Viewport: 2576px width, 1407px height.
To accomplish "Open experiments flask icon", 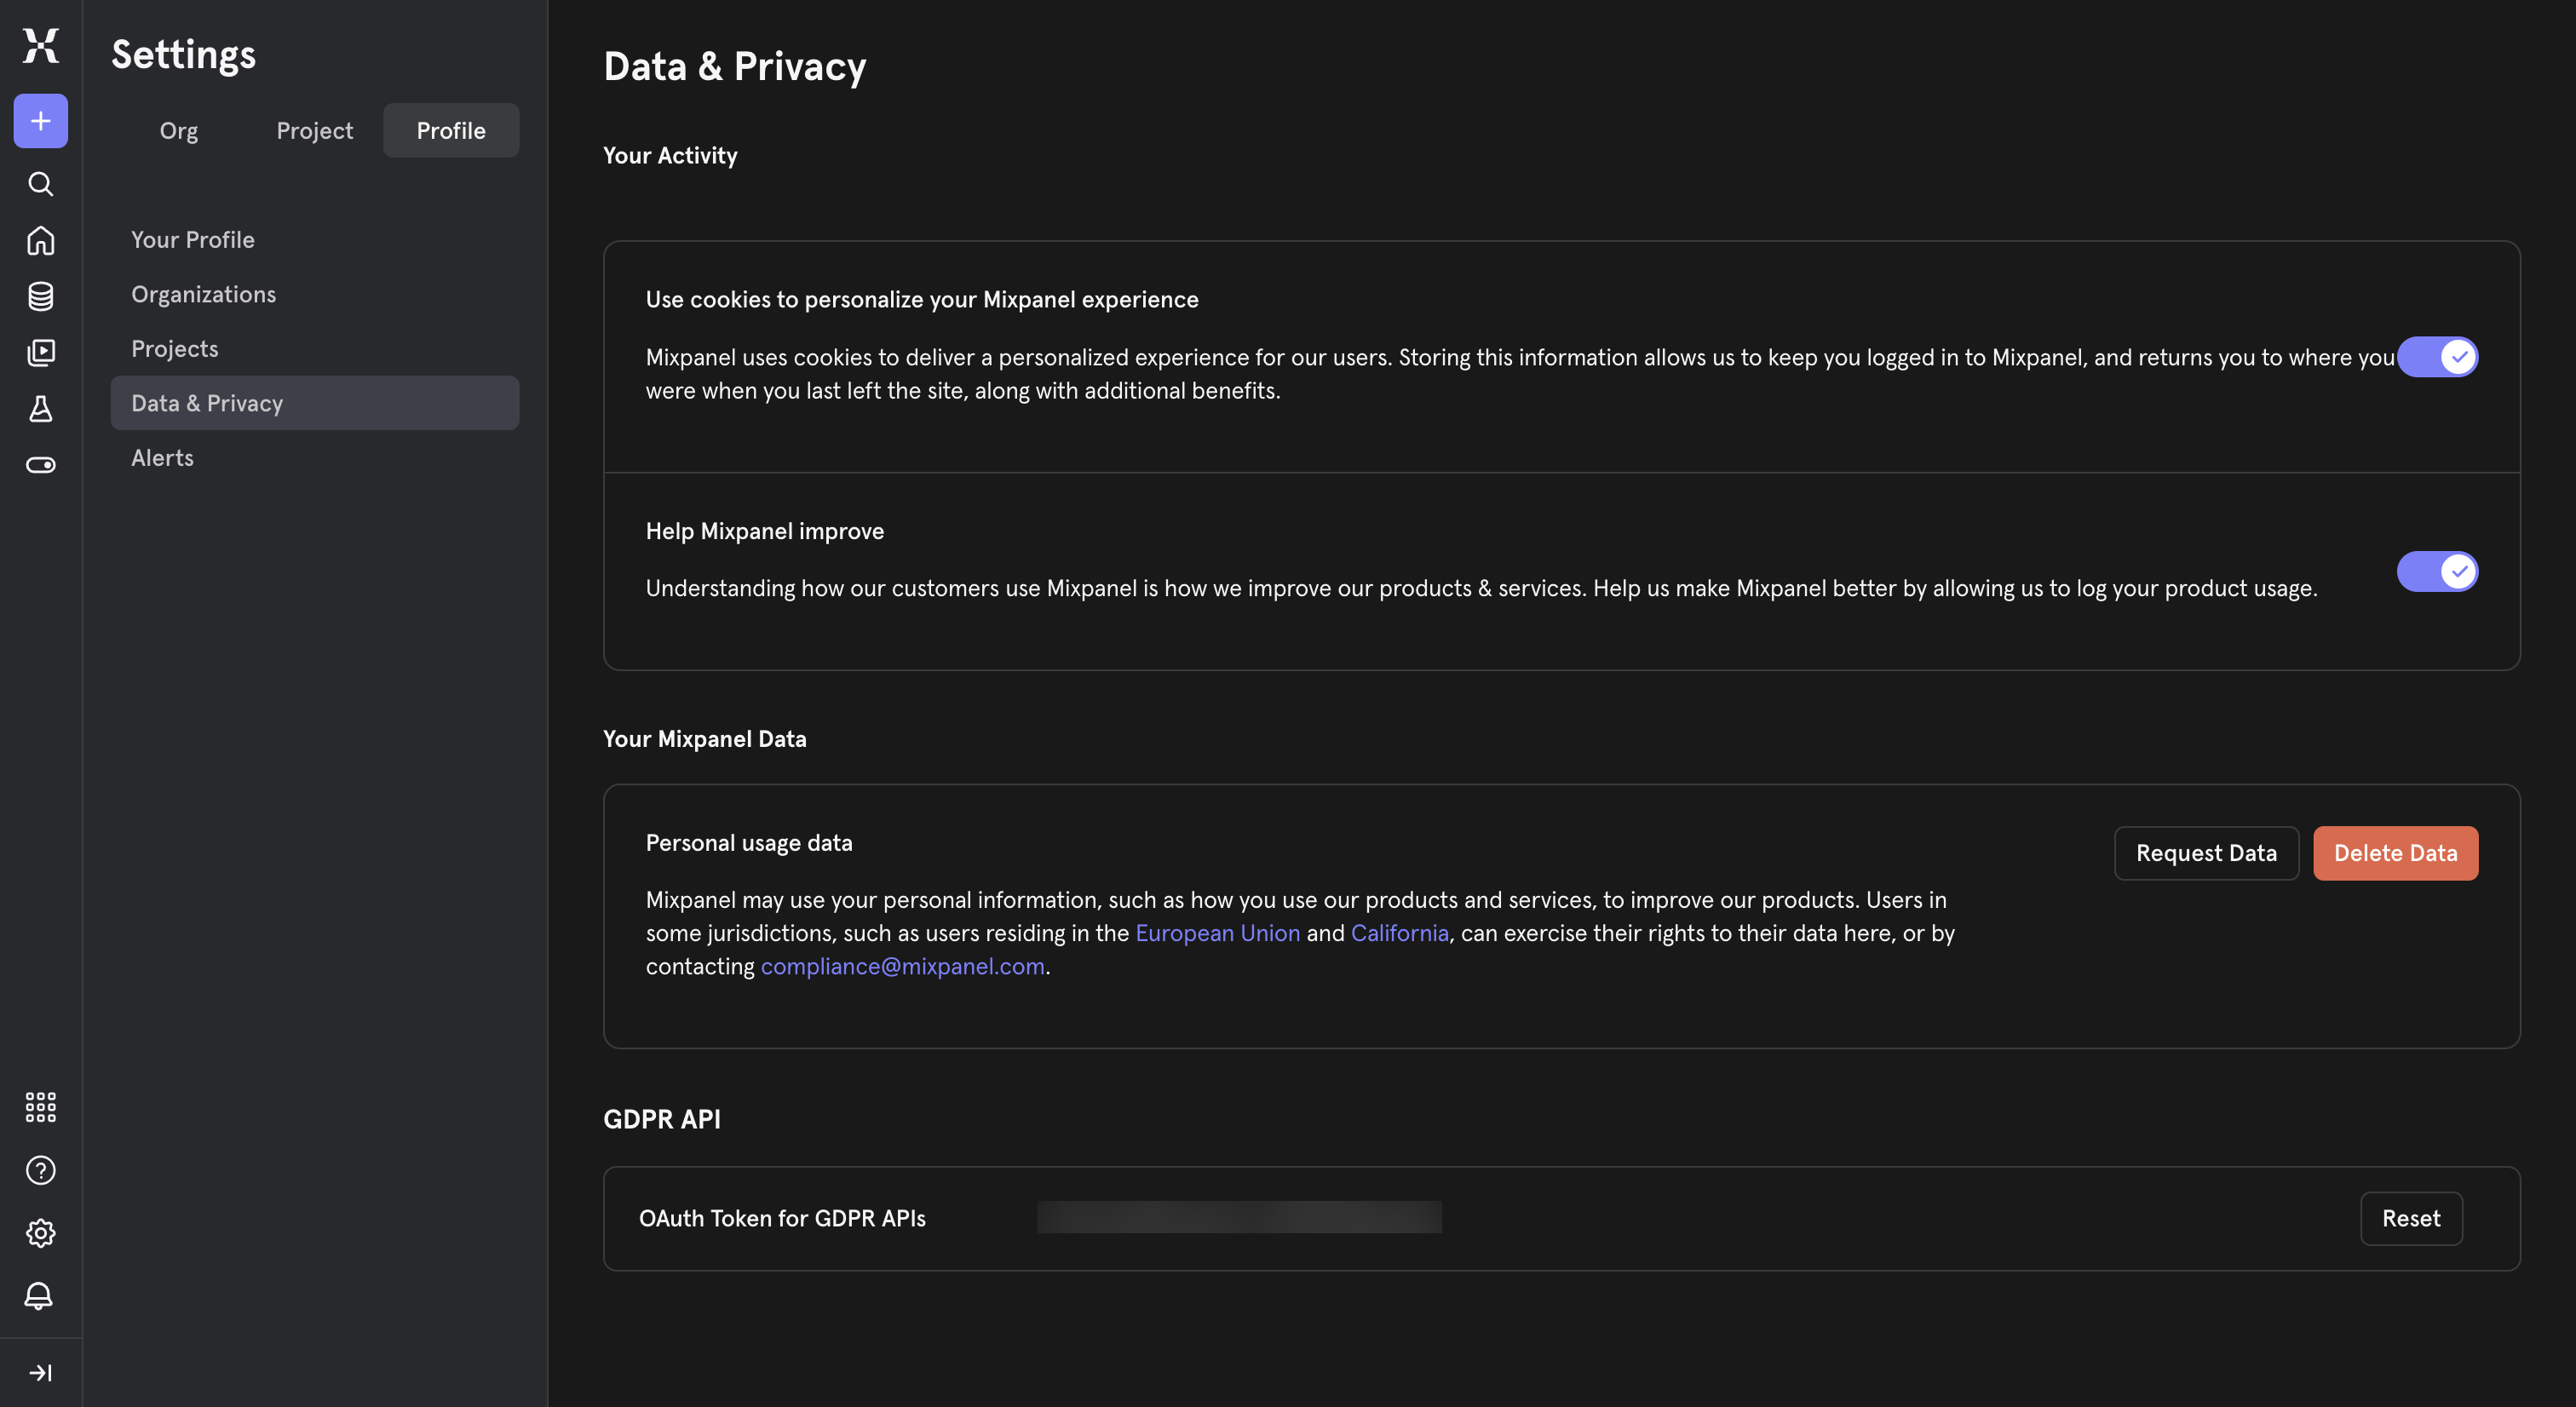I will [41, 408].
